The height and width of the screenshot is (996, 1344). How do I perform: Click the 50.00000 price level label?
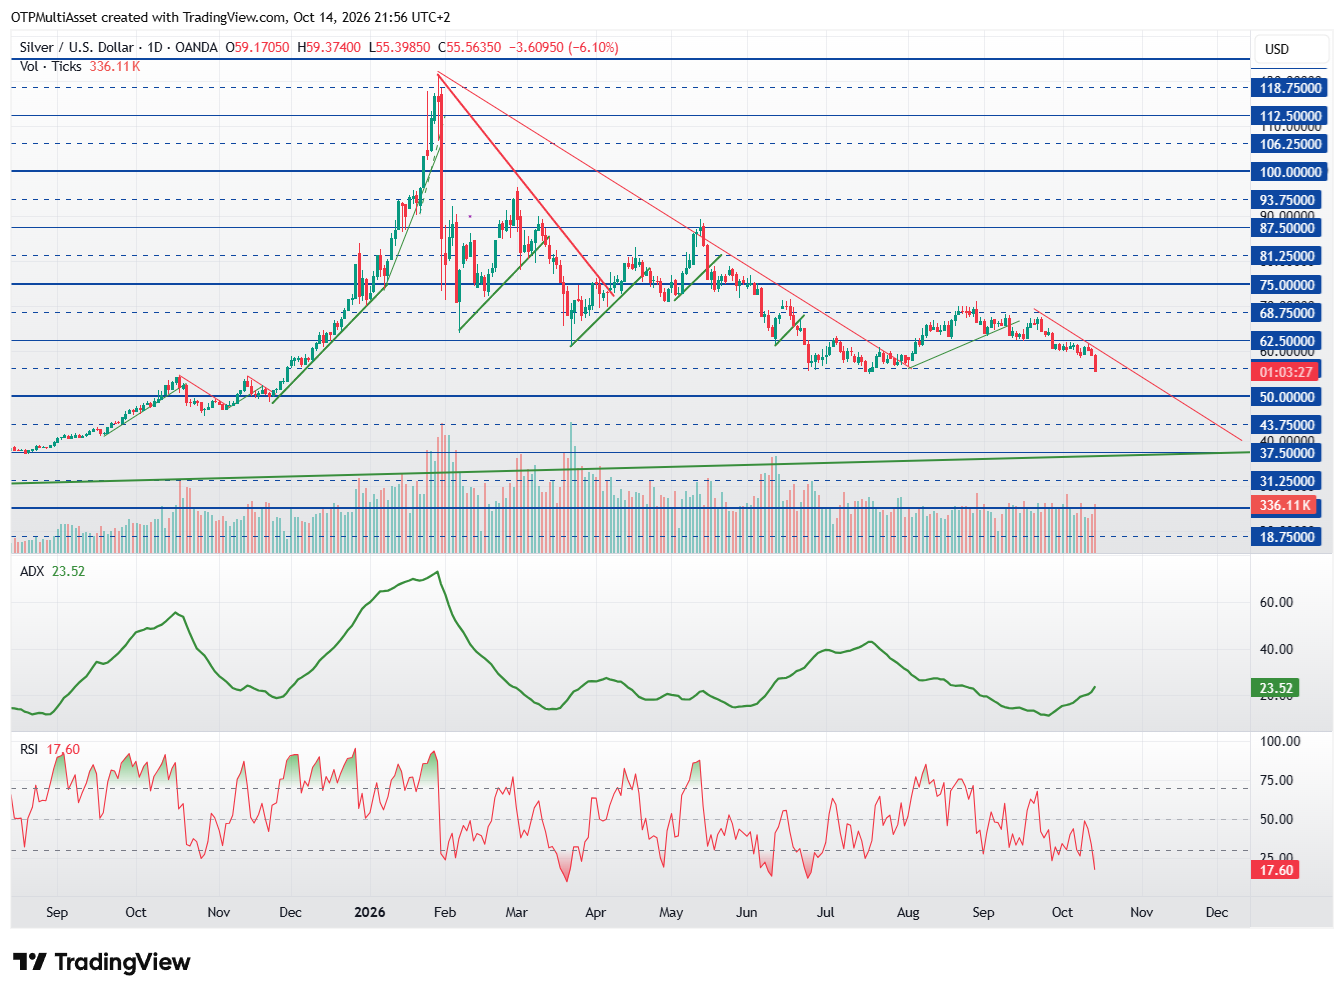[x=1286, y=397]
